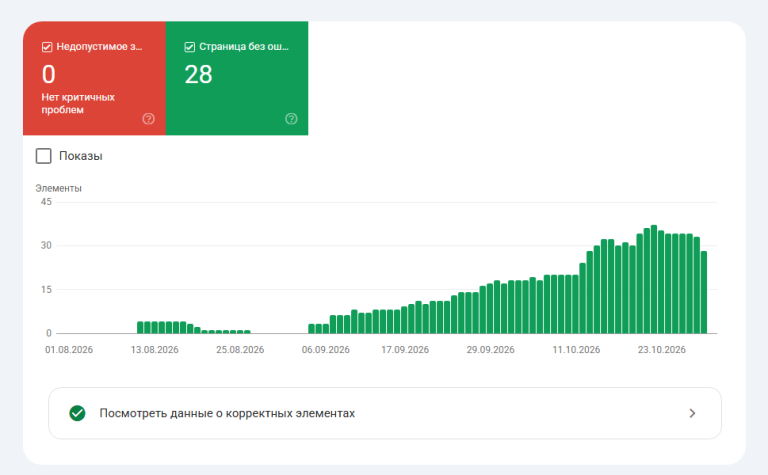
Task: Click axis date label 25.08.2026
Action: coord(240,350)
